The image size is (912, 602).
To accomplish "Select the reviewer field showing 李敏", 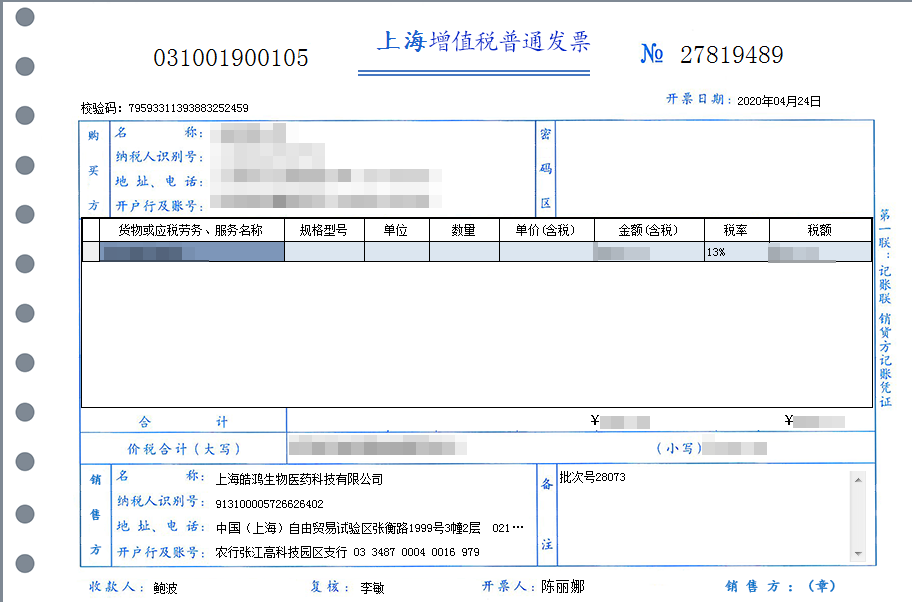I will coord(372,587).
